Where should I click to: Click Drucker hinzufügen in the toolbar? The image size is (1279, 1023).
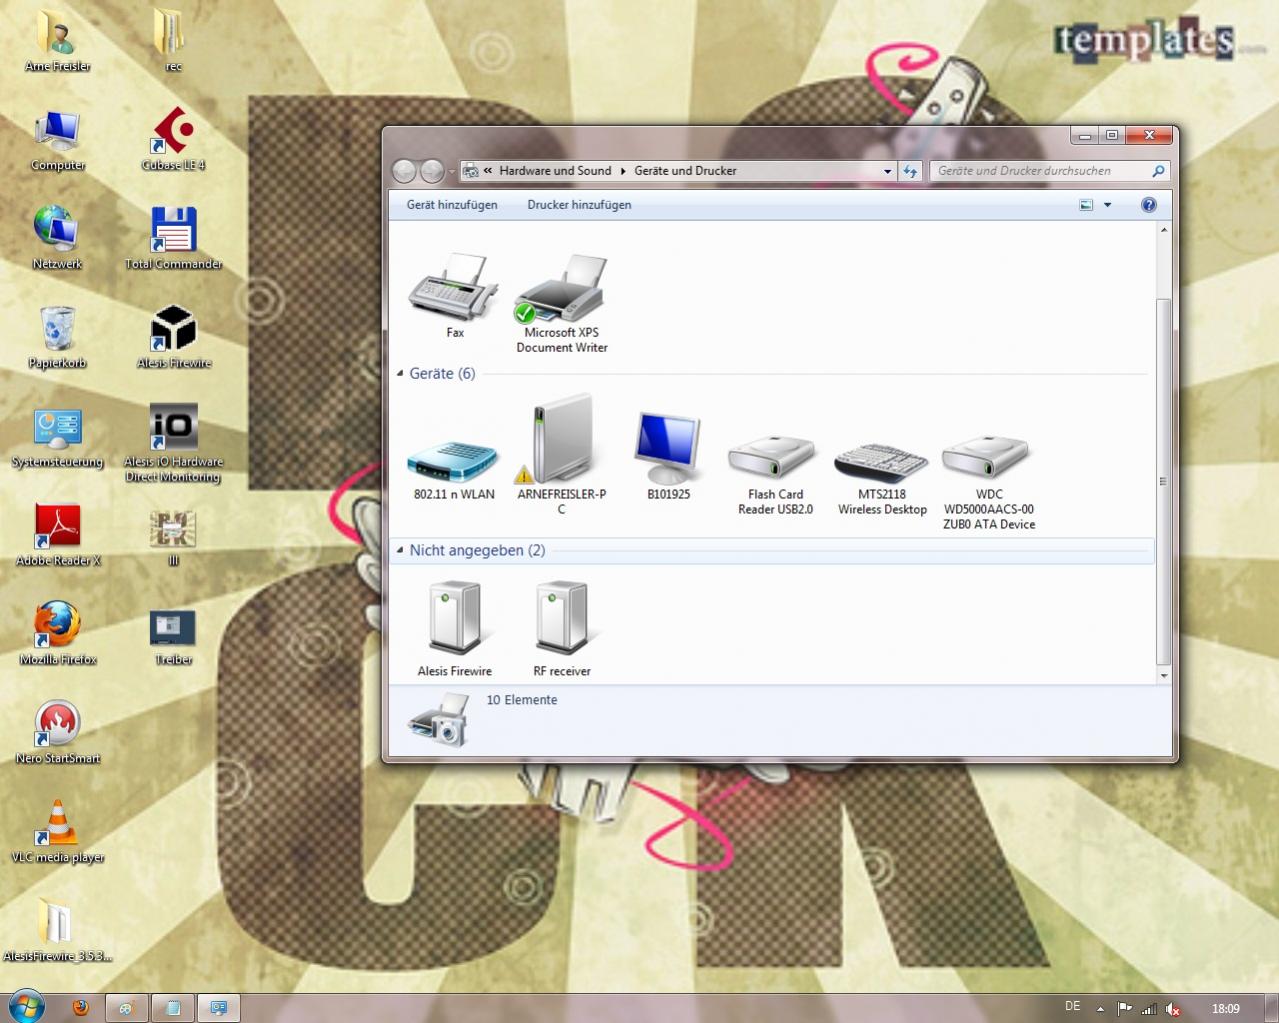click(579, 205)
